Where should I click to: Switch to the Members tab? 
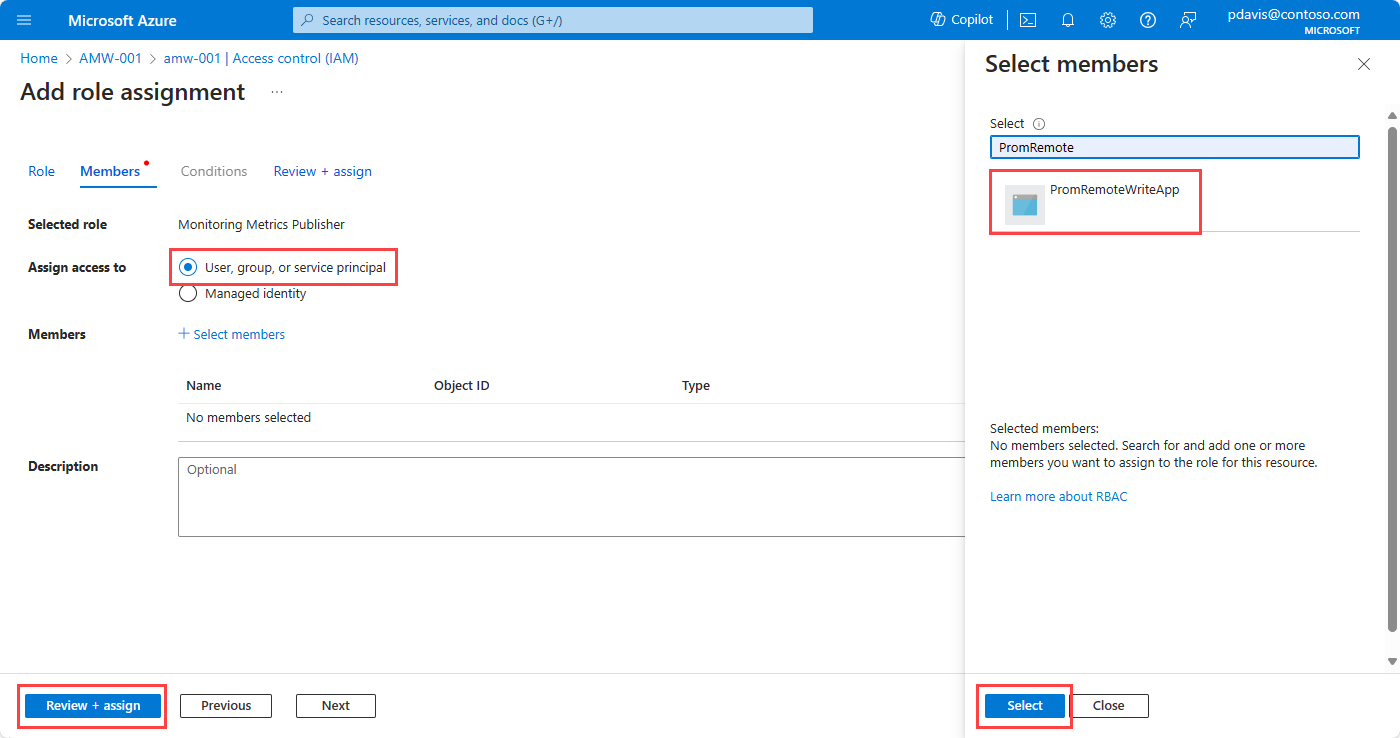(x=110, y=171)
